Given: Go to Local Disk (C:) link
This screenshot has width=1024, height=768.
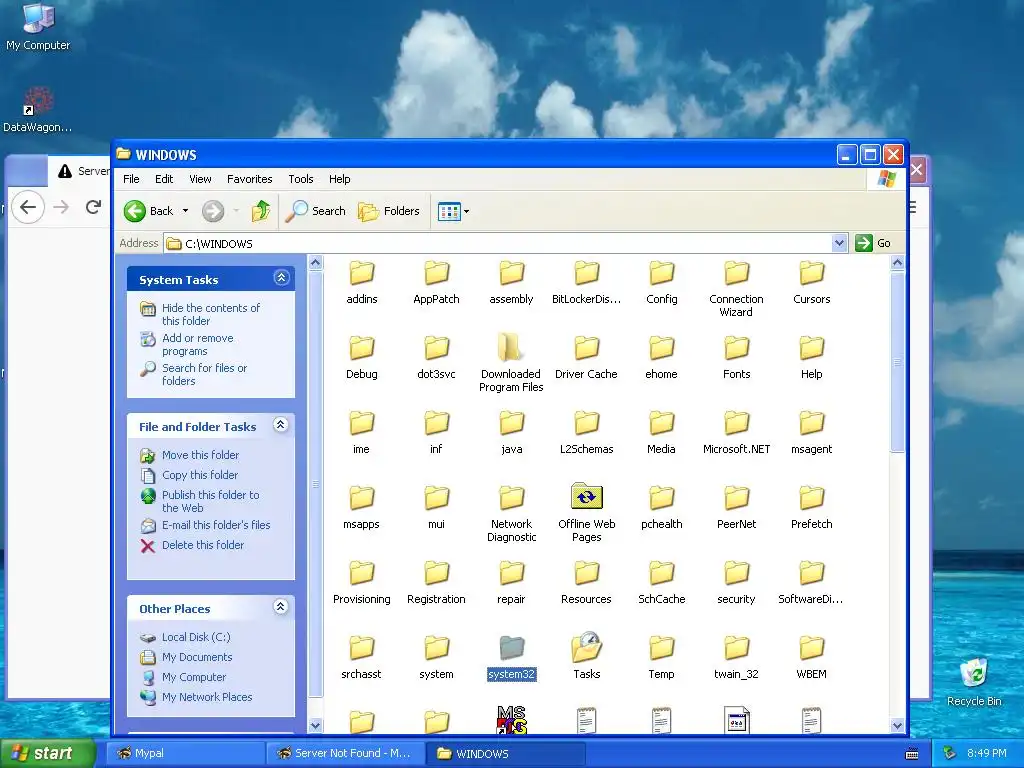Looking at the screenshot, I should coord(196,637).
